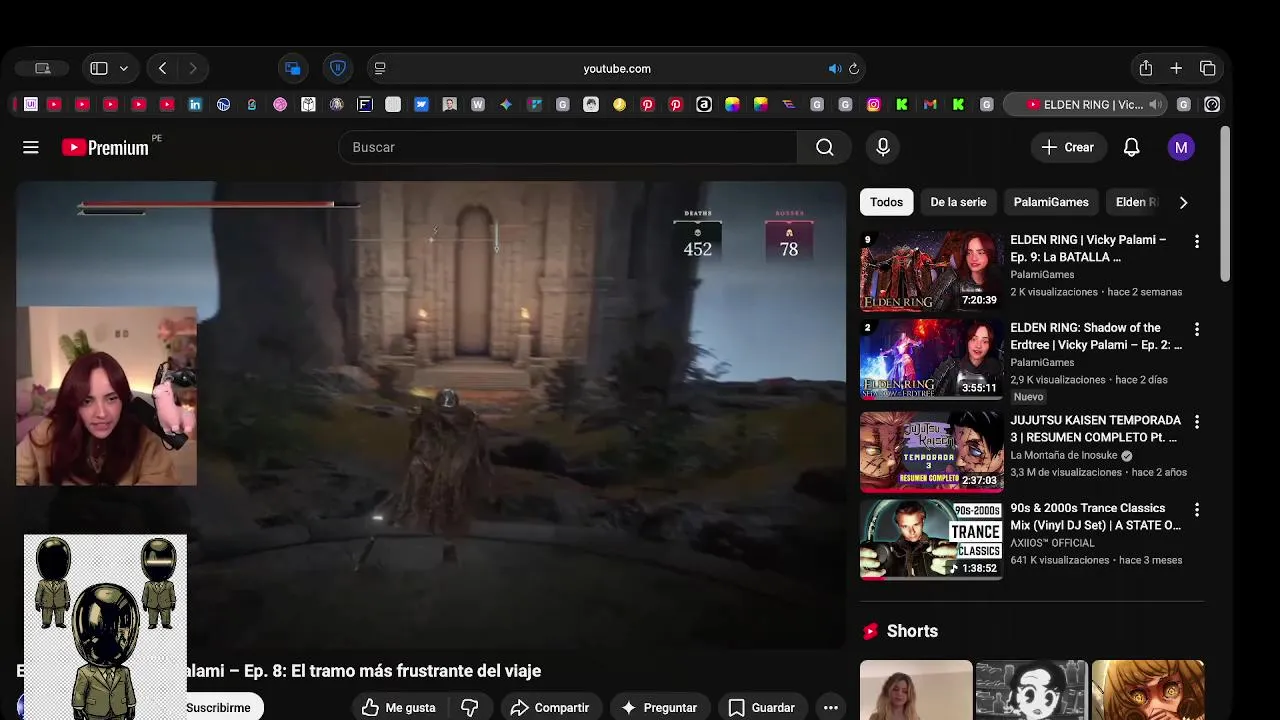Dislike the video with thumbs down
The height and width of the screenshot is (720, 1280).
(469, 707)
